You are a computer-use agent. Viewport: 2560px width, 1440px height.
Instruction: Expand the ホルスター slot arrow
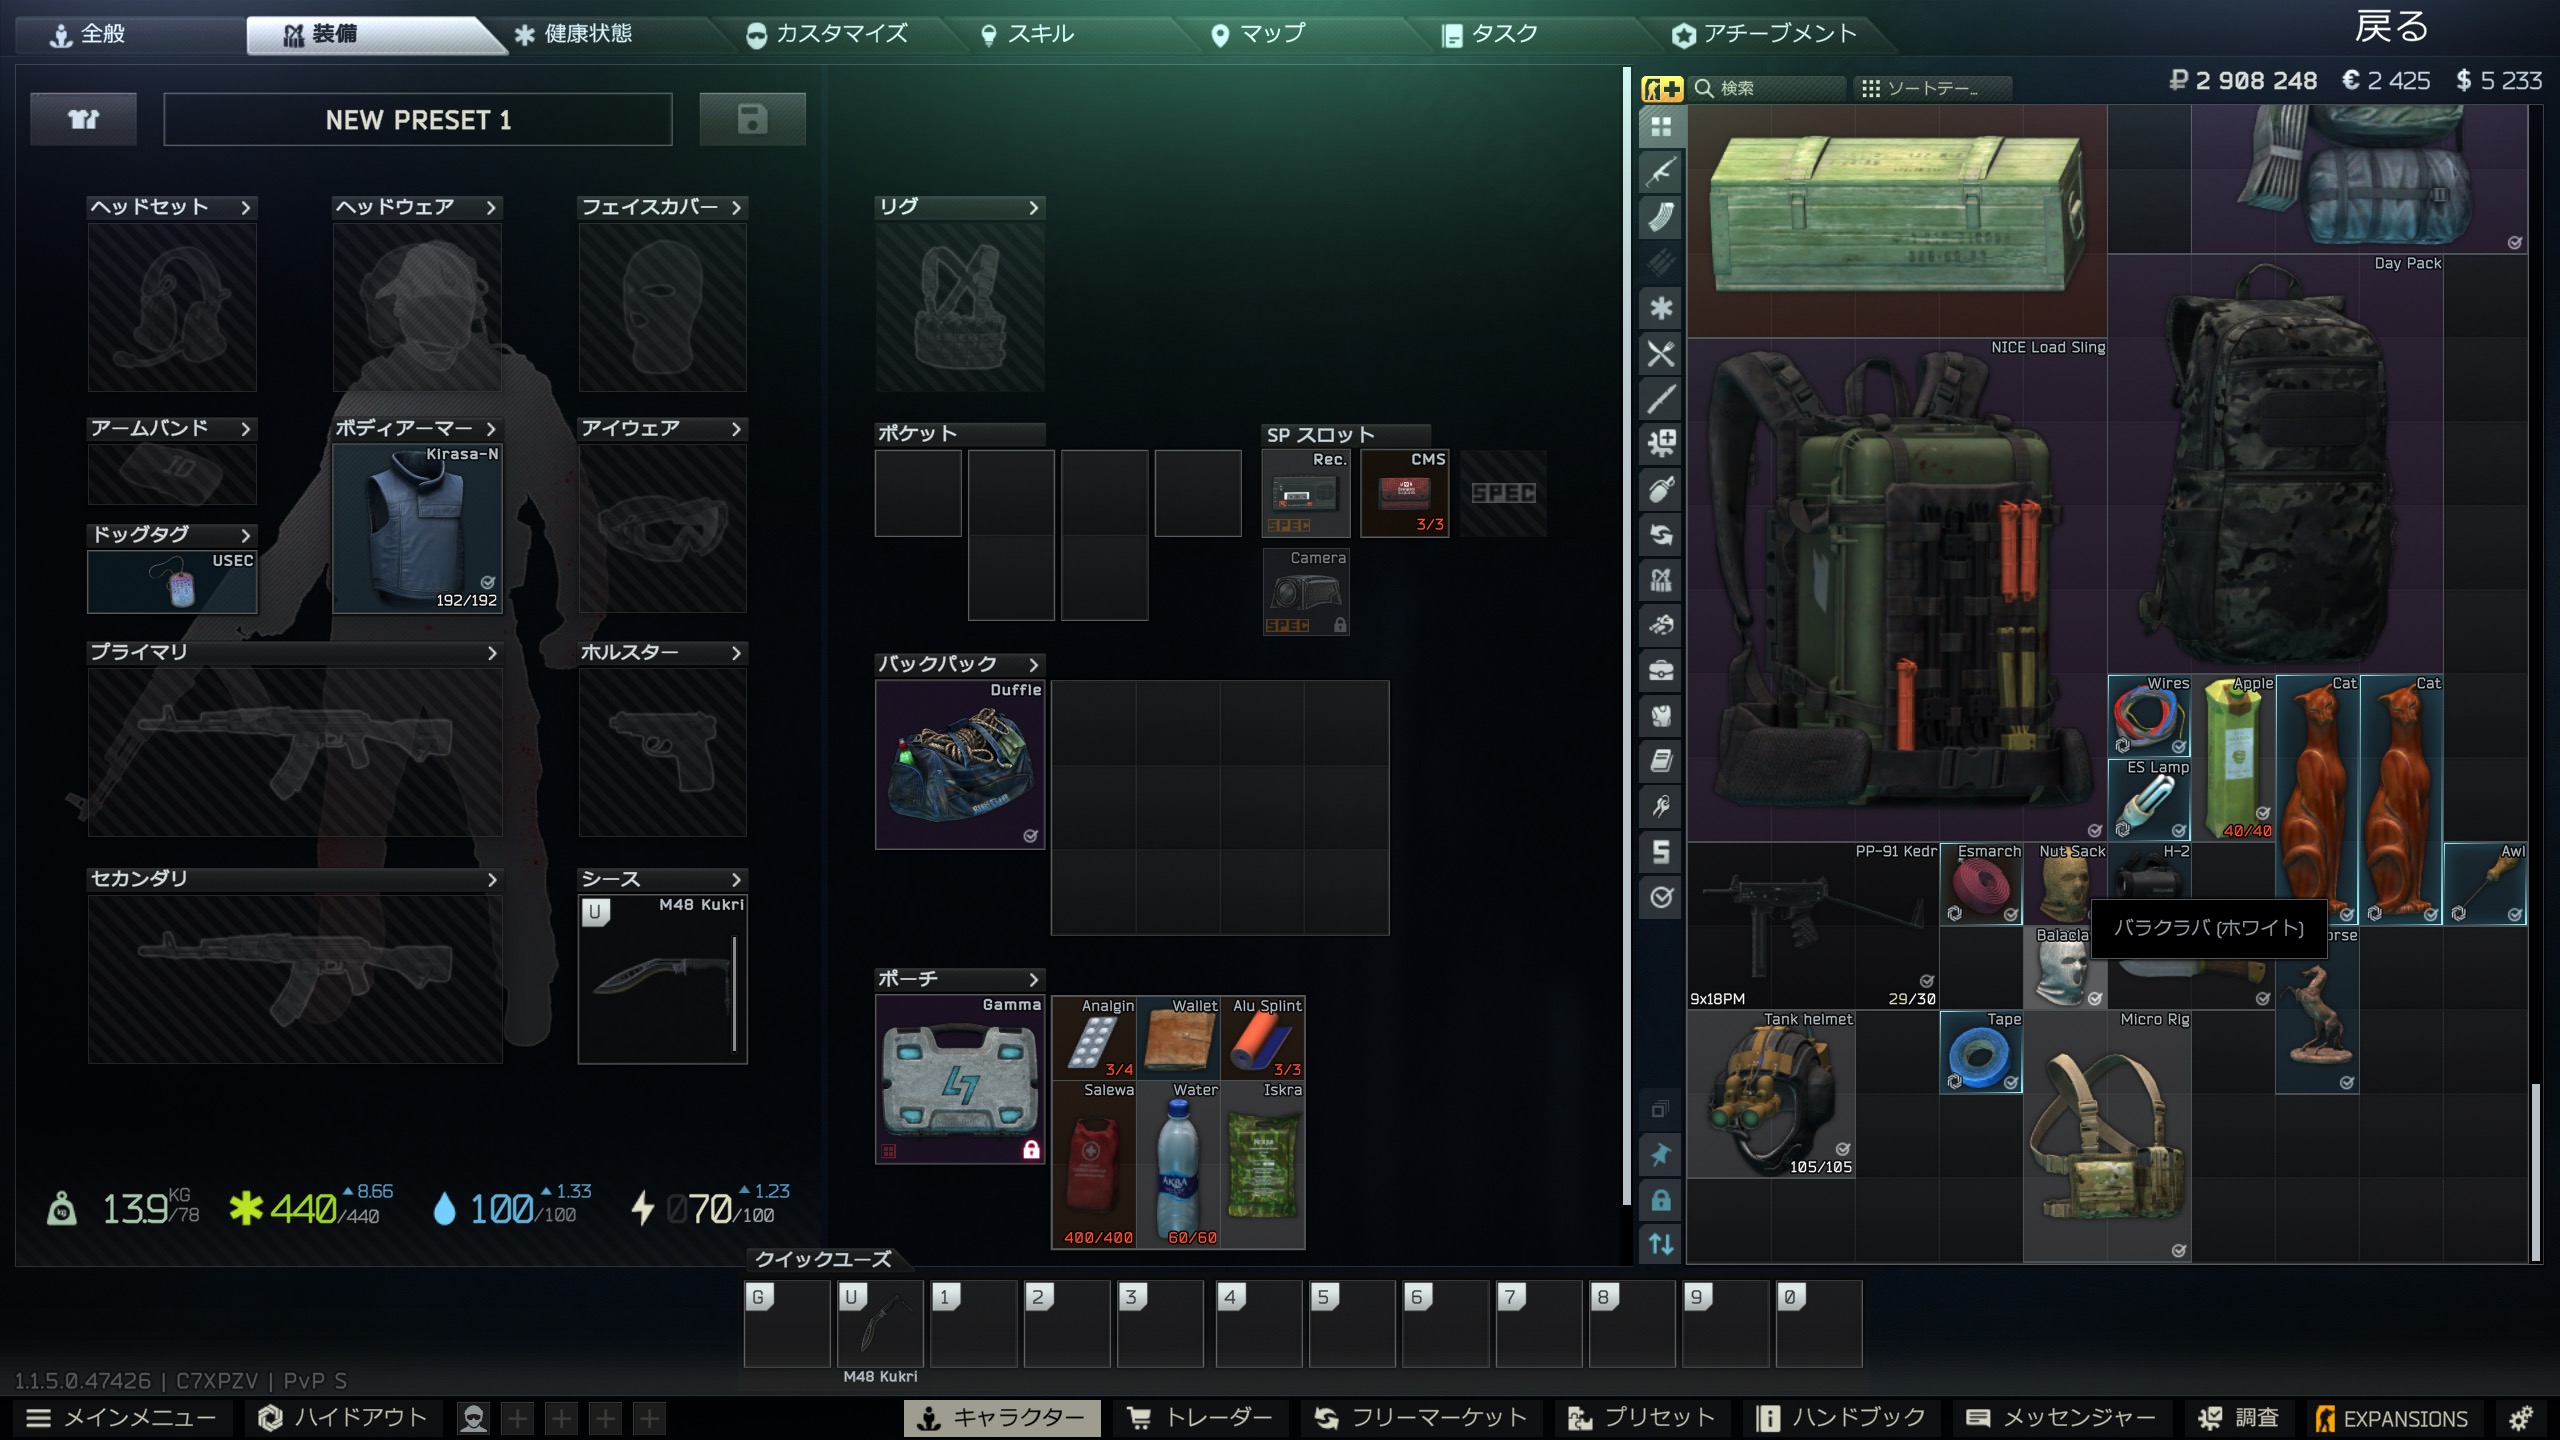pyautogui.click(x=736, y=653)
